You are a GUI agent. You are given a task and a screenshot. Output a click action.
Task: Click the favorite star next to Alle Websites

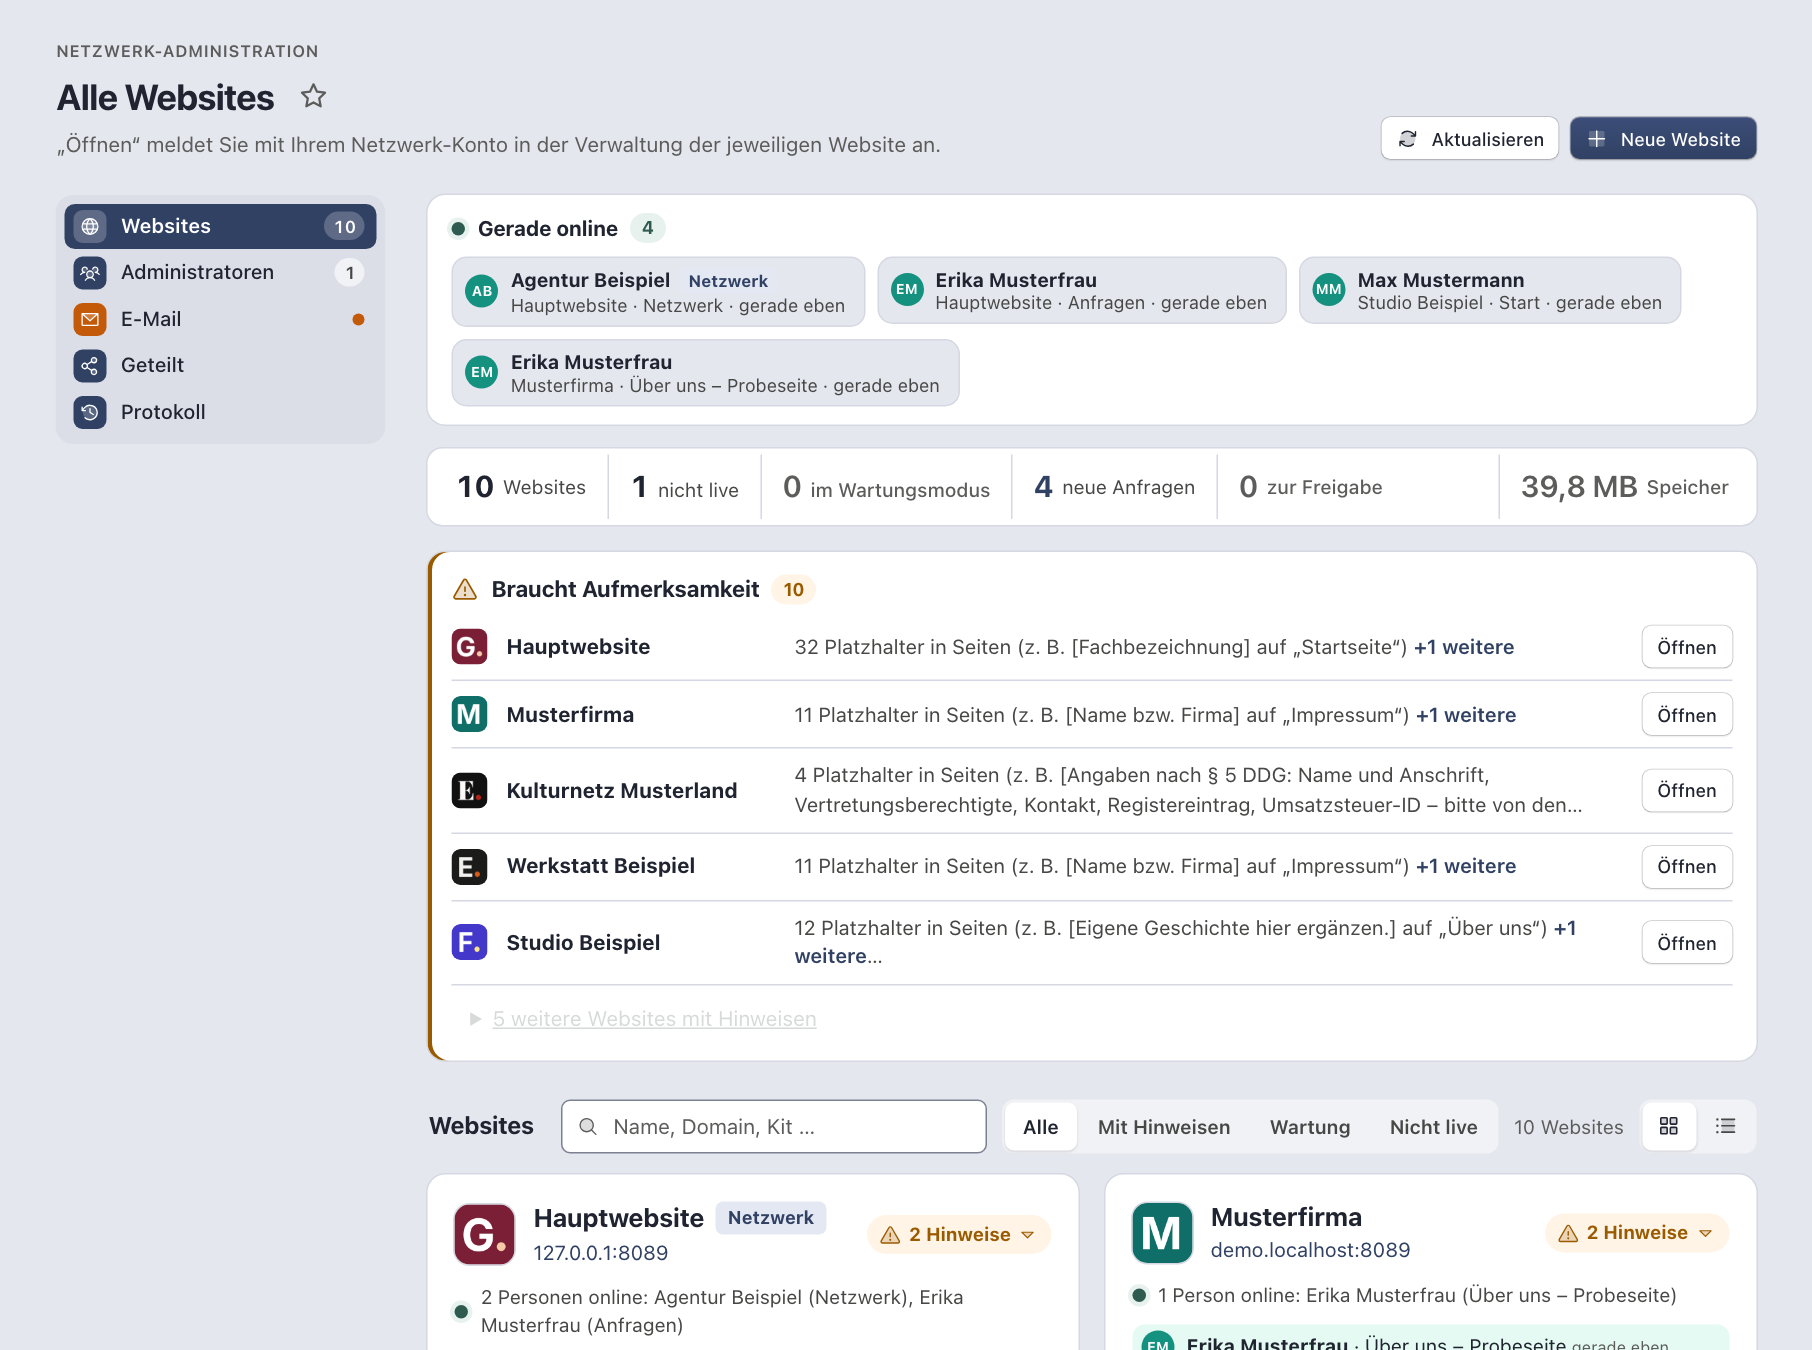pos(313,97)
